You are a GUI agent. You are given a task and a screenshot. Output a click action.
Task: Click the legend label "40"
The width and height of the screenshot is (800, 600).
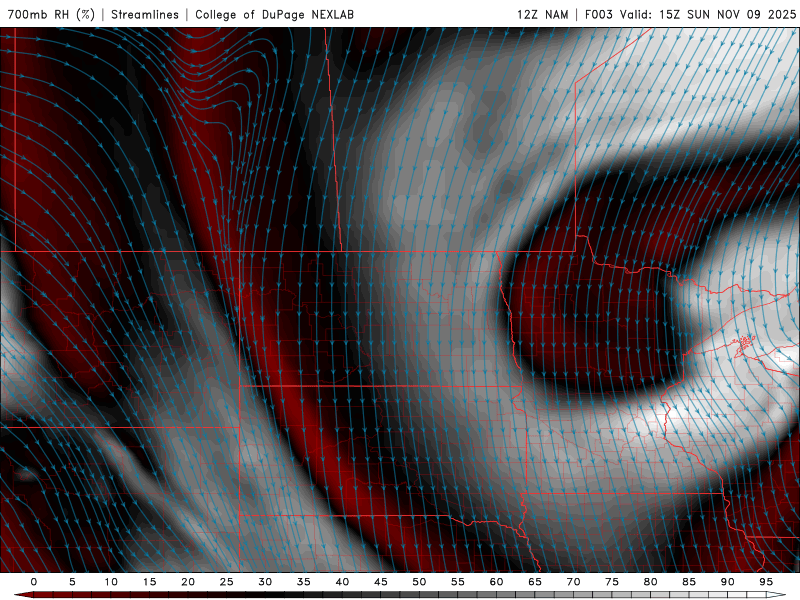point(342,582)
